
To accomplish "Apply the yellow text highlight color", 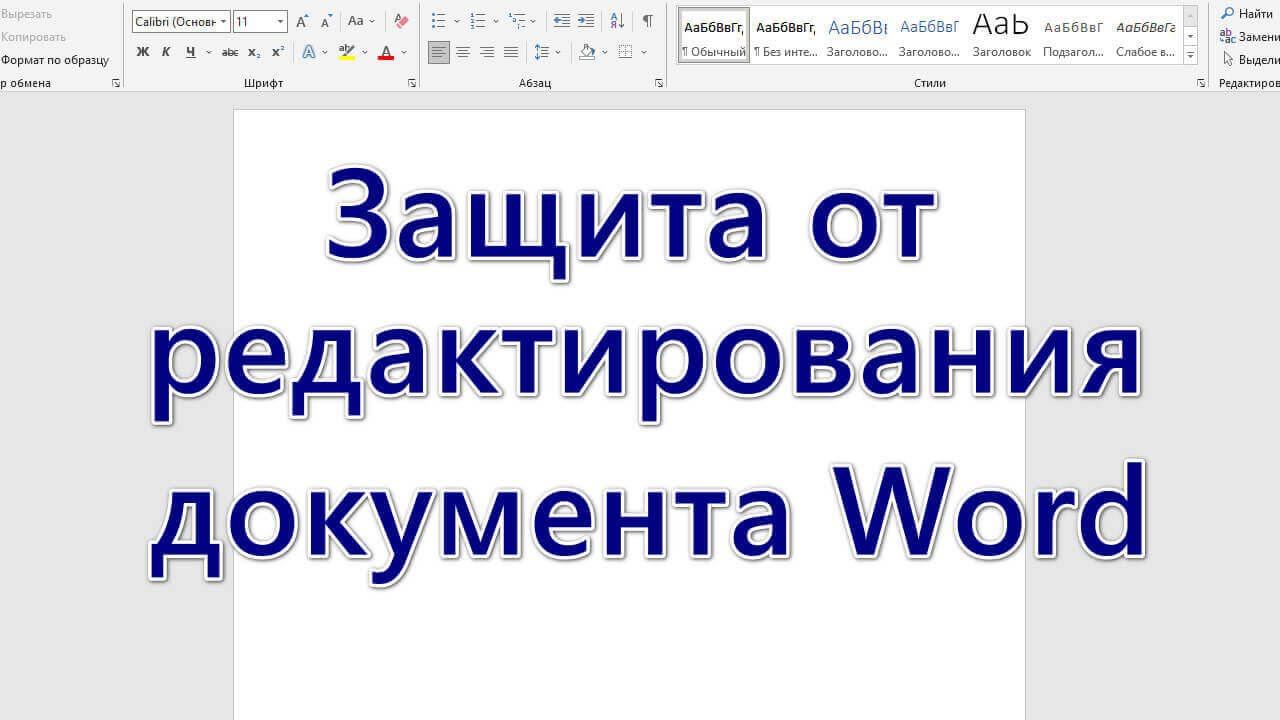I will click(x=347, y=52).
